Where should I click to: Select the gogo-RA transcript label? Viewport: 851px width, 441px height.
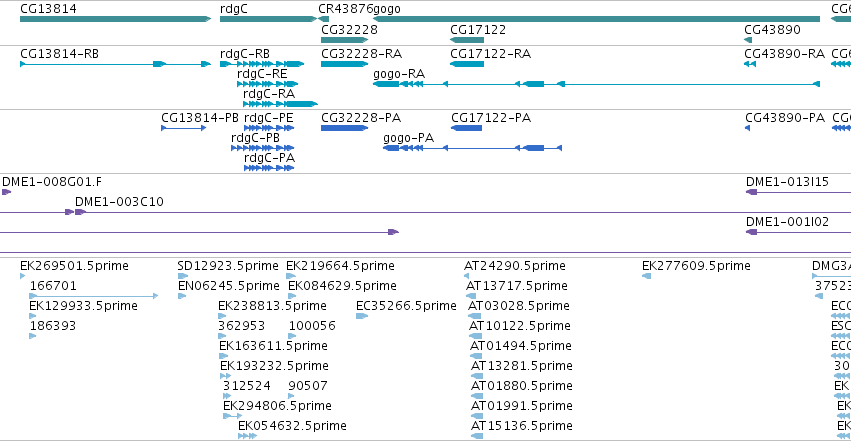point(399,74)
